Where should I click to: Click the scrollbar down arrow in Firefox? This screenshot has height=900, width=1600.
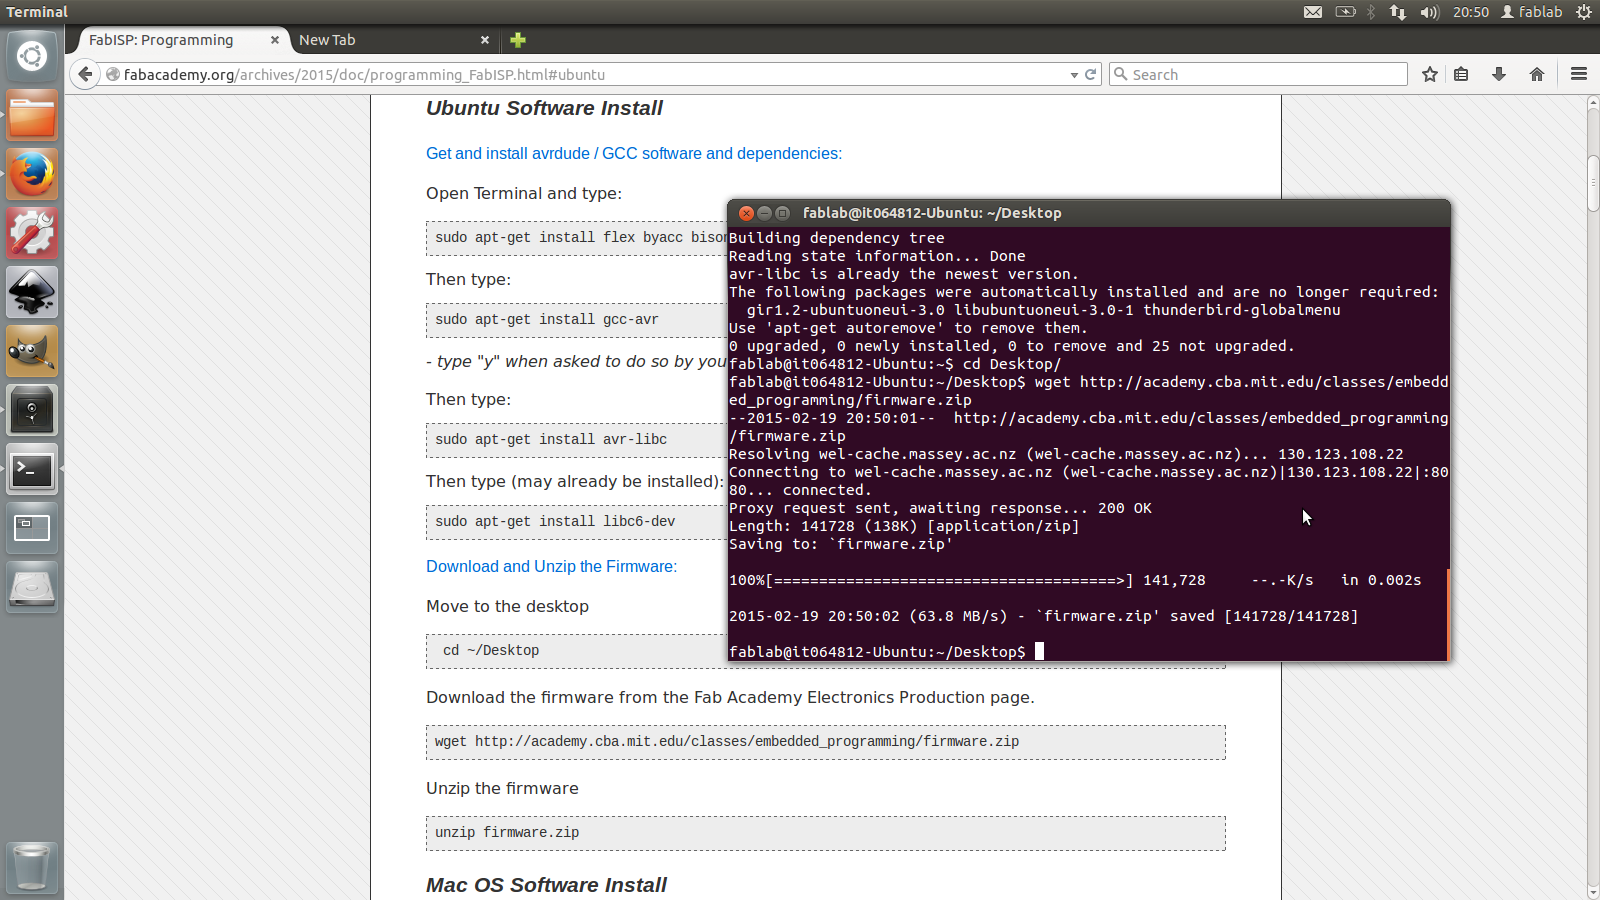tap(1593, 892)
